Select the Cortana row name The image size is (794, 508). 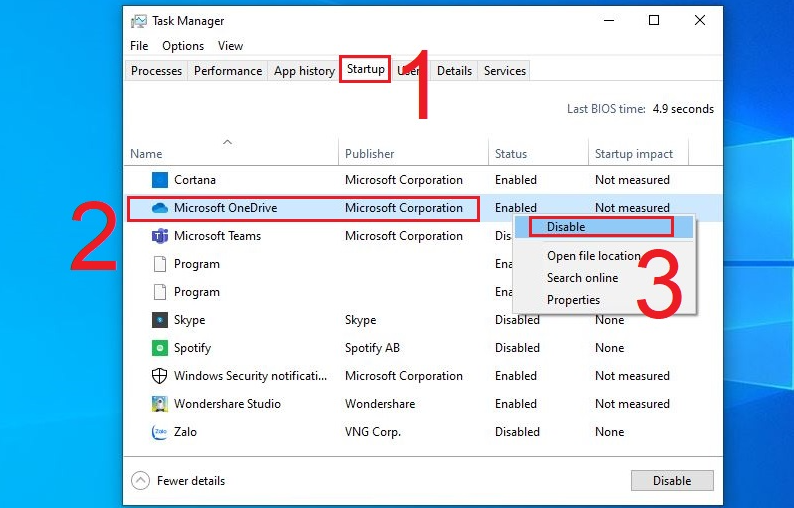[x=194, y=180]
